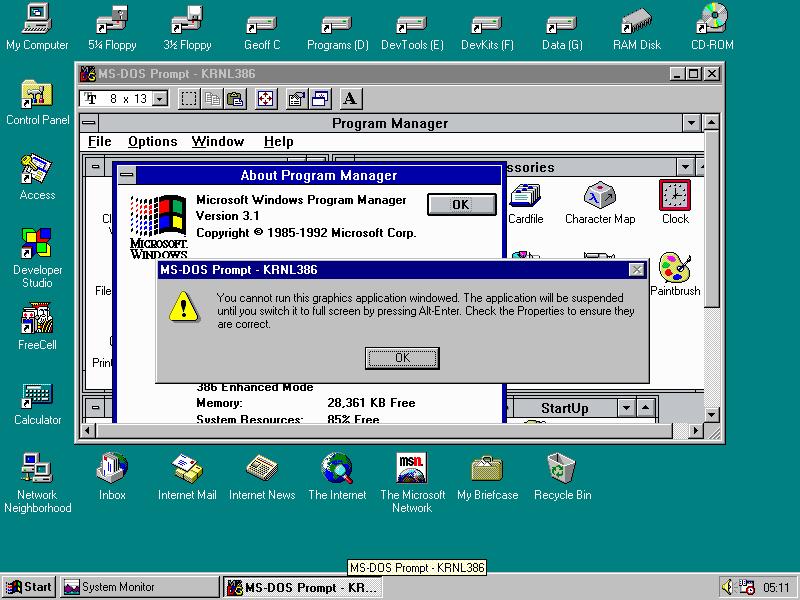Click the Font 'A' toolbar button
The image size is (800, 600).
coord(350,99)
